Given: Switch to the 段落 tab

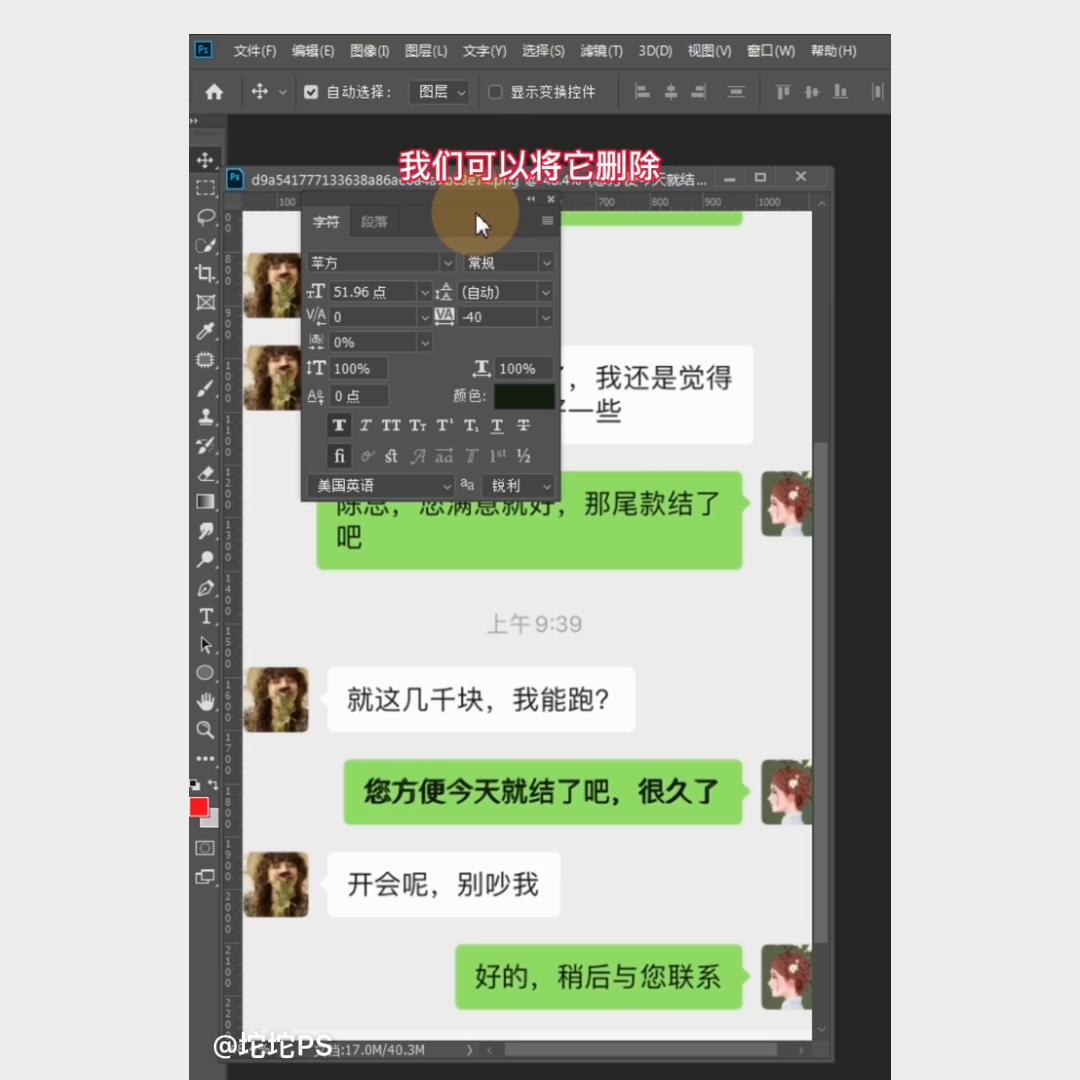Looking at the screenshot, I should tap(374, 222).
